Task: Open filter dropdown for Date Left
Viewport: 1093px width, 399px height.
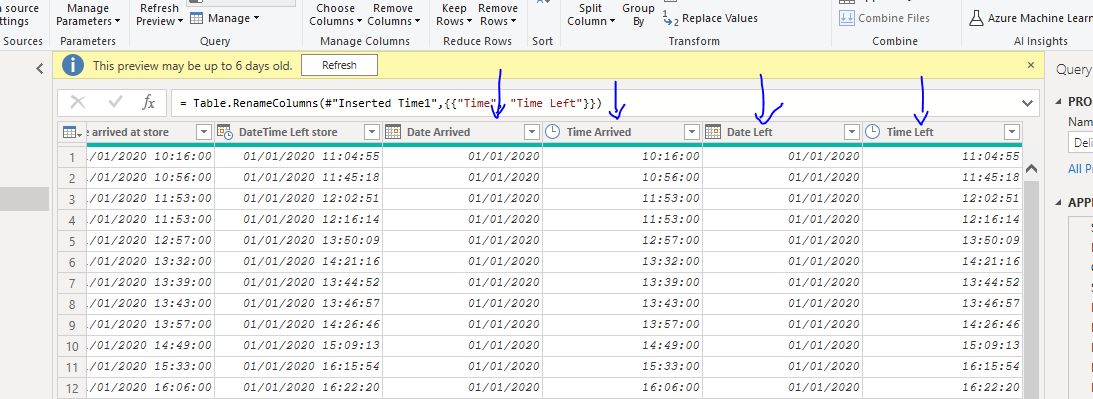Action: click(x=852, y=132)
